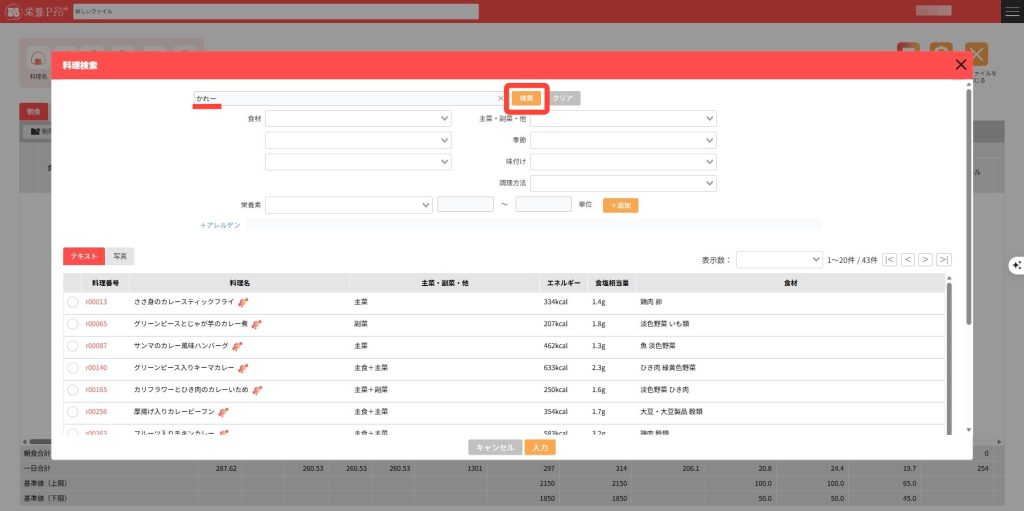Expand the 調理方法 dropdown
1024x511 pixels.
point(623,184)
